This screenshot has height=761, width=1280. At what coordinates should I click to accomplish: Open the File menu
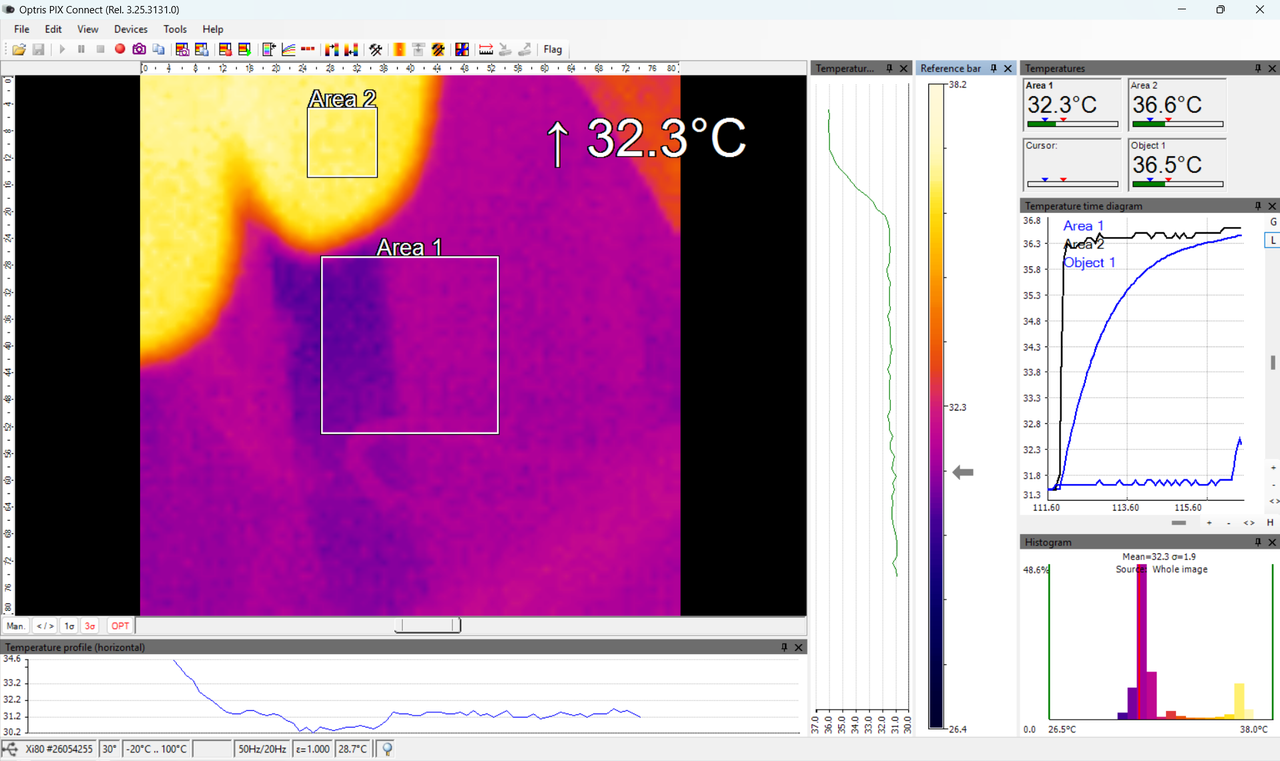[21, 29]
